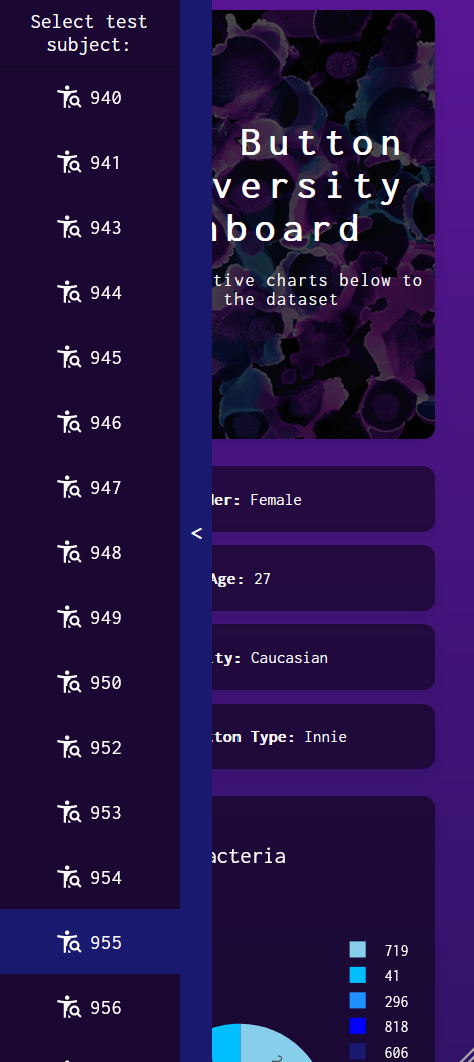Image resolution: width=474 pixels, height=1062 pixels.
Task: Collapse the sidebar with the < arrow
Action: pyautogui.click(x=196, y=534)
